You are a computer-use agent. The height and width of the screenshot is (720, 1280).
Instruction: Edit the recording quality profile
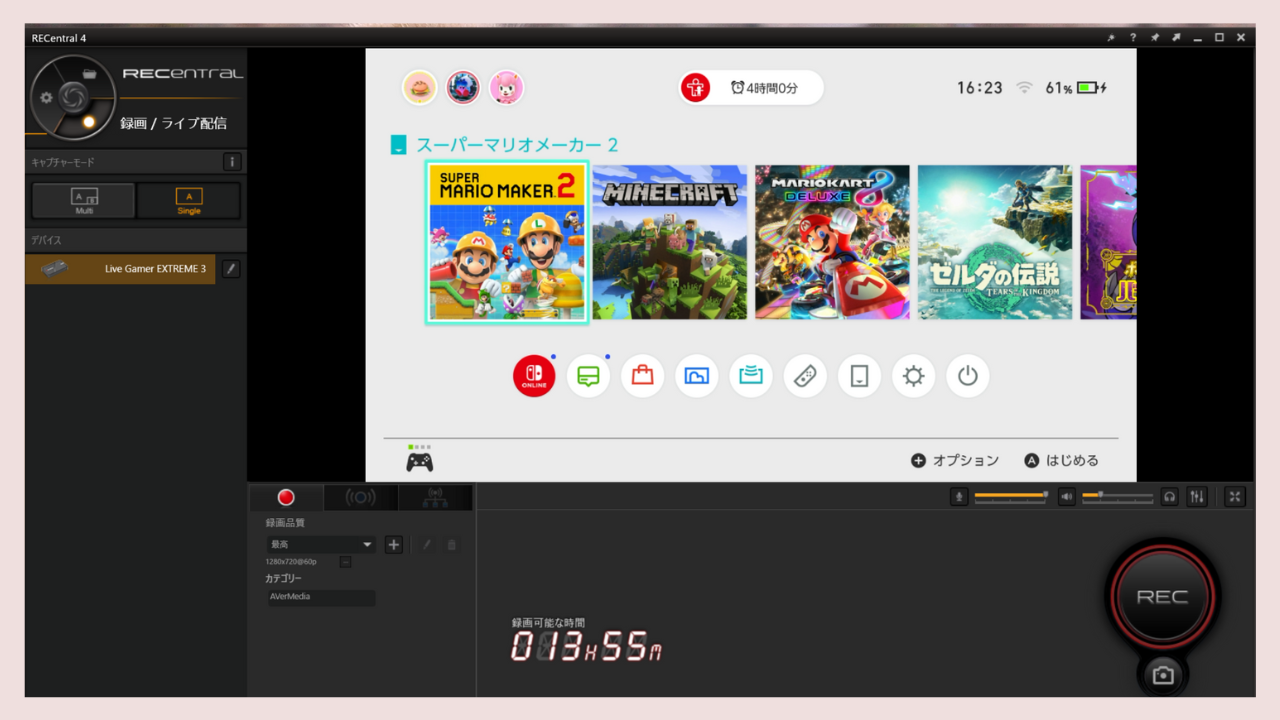(426, 545)
